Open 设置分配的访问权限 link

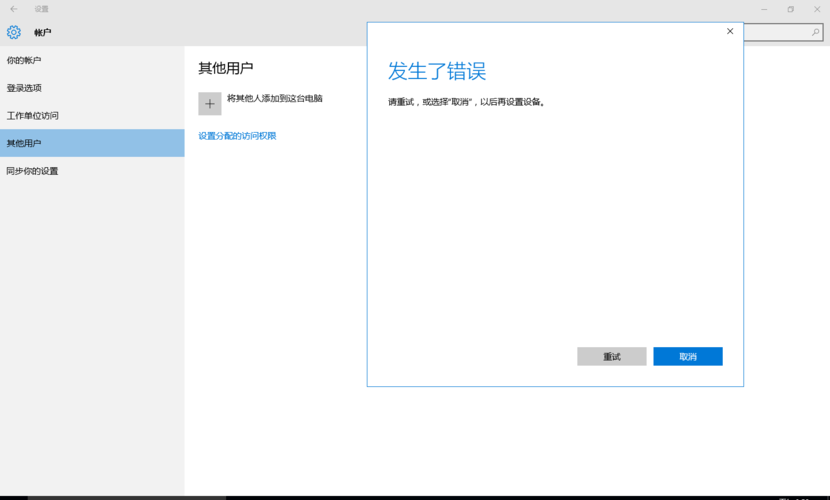(x=237, y=136)
